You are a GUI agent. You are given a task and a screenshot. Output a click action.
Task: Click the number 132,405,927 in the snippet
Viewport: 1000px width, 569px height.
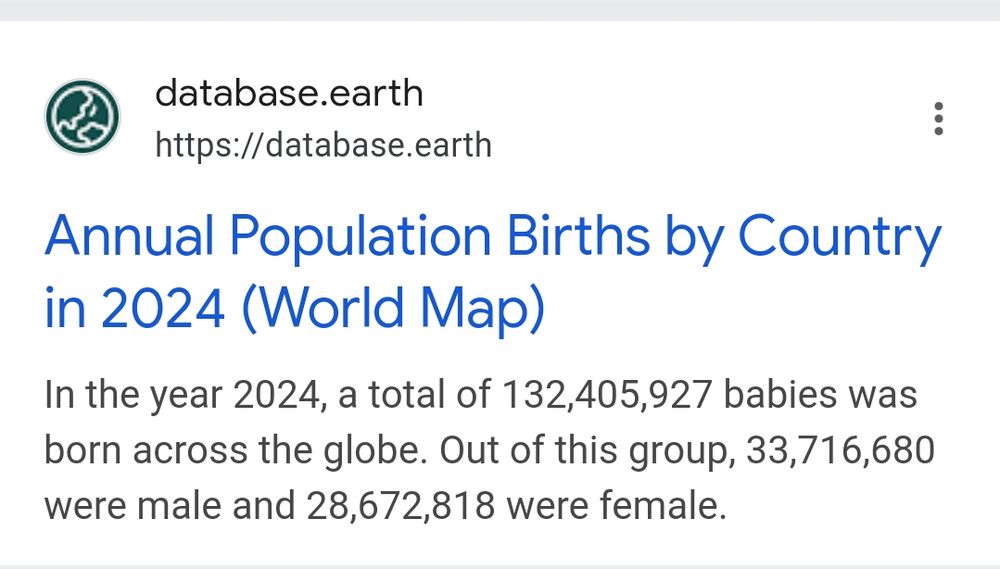point(607,395)
